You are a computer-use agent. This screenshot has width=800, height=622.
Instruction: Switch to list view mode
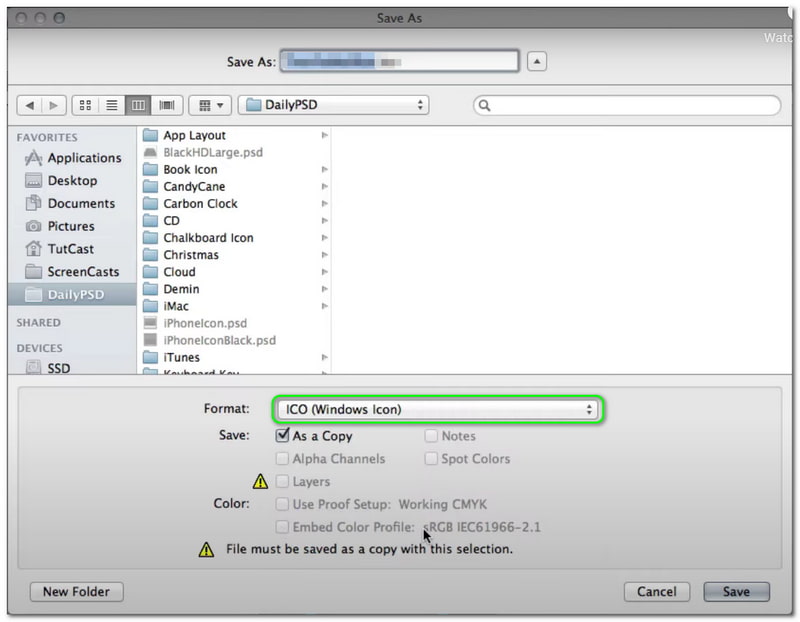point(112,106)
